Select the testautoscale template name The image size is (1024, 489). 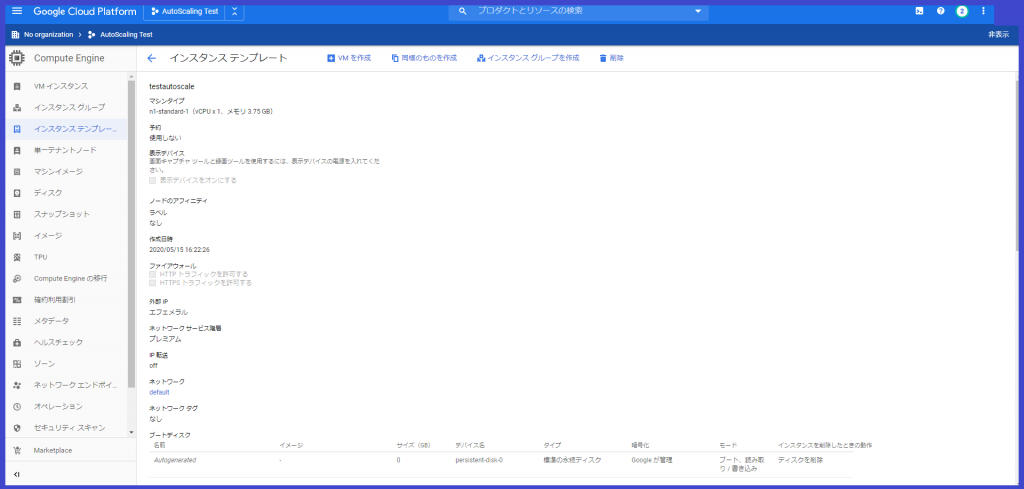click(172, 86)
